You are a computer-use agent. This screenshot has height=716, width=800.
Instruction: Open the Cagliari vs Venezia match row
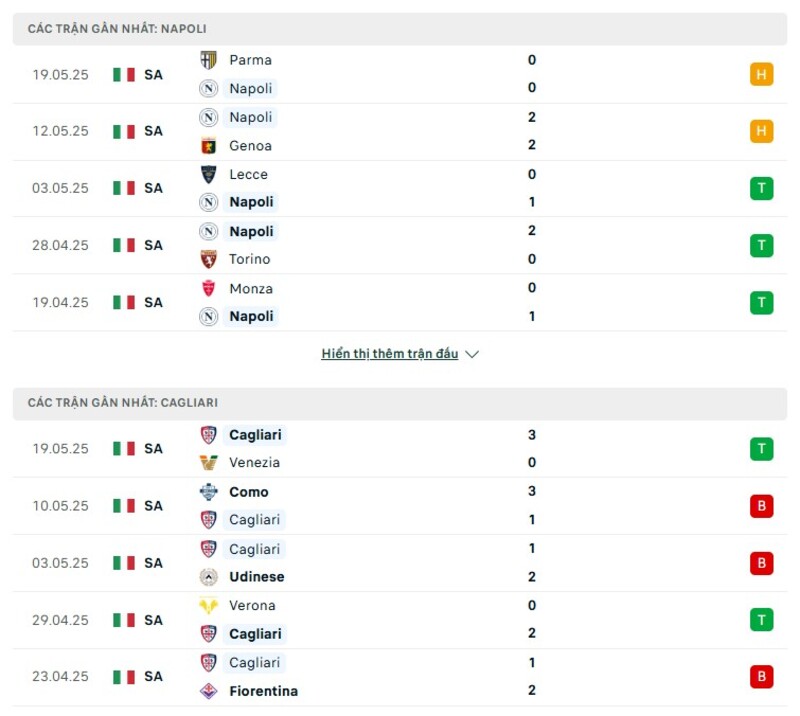click(x=400, y=449)
